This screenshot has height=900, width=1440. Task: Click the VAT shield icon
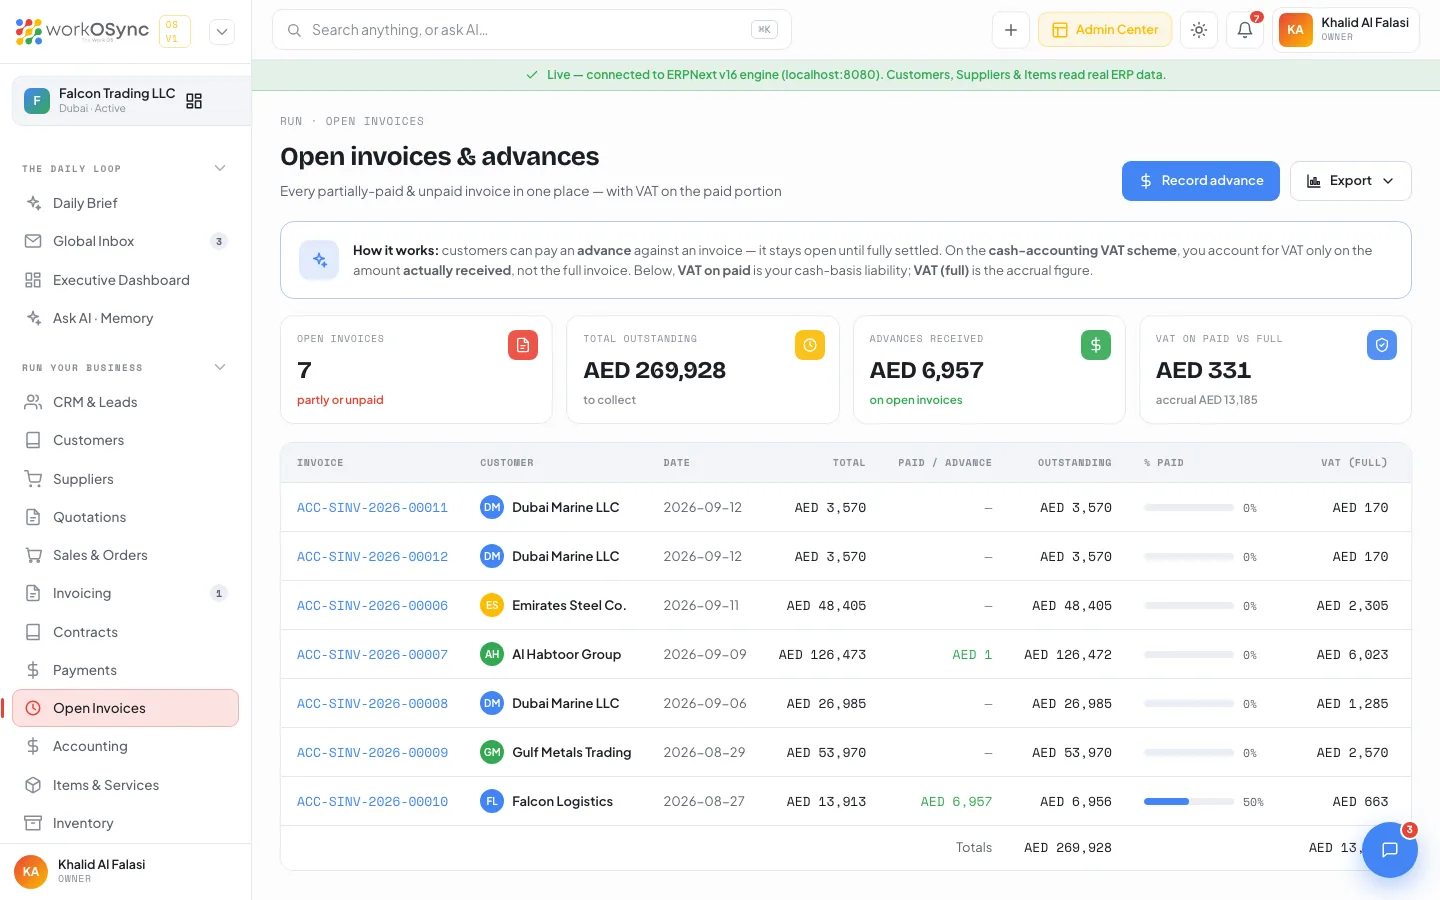point(1382,345)
